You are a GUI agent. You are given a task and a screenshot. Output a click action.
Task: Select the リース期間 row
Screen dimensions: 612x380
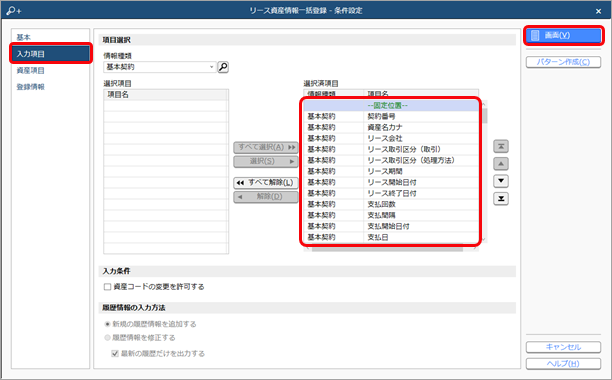tap(391, 171)
